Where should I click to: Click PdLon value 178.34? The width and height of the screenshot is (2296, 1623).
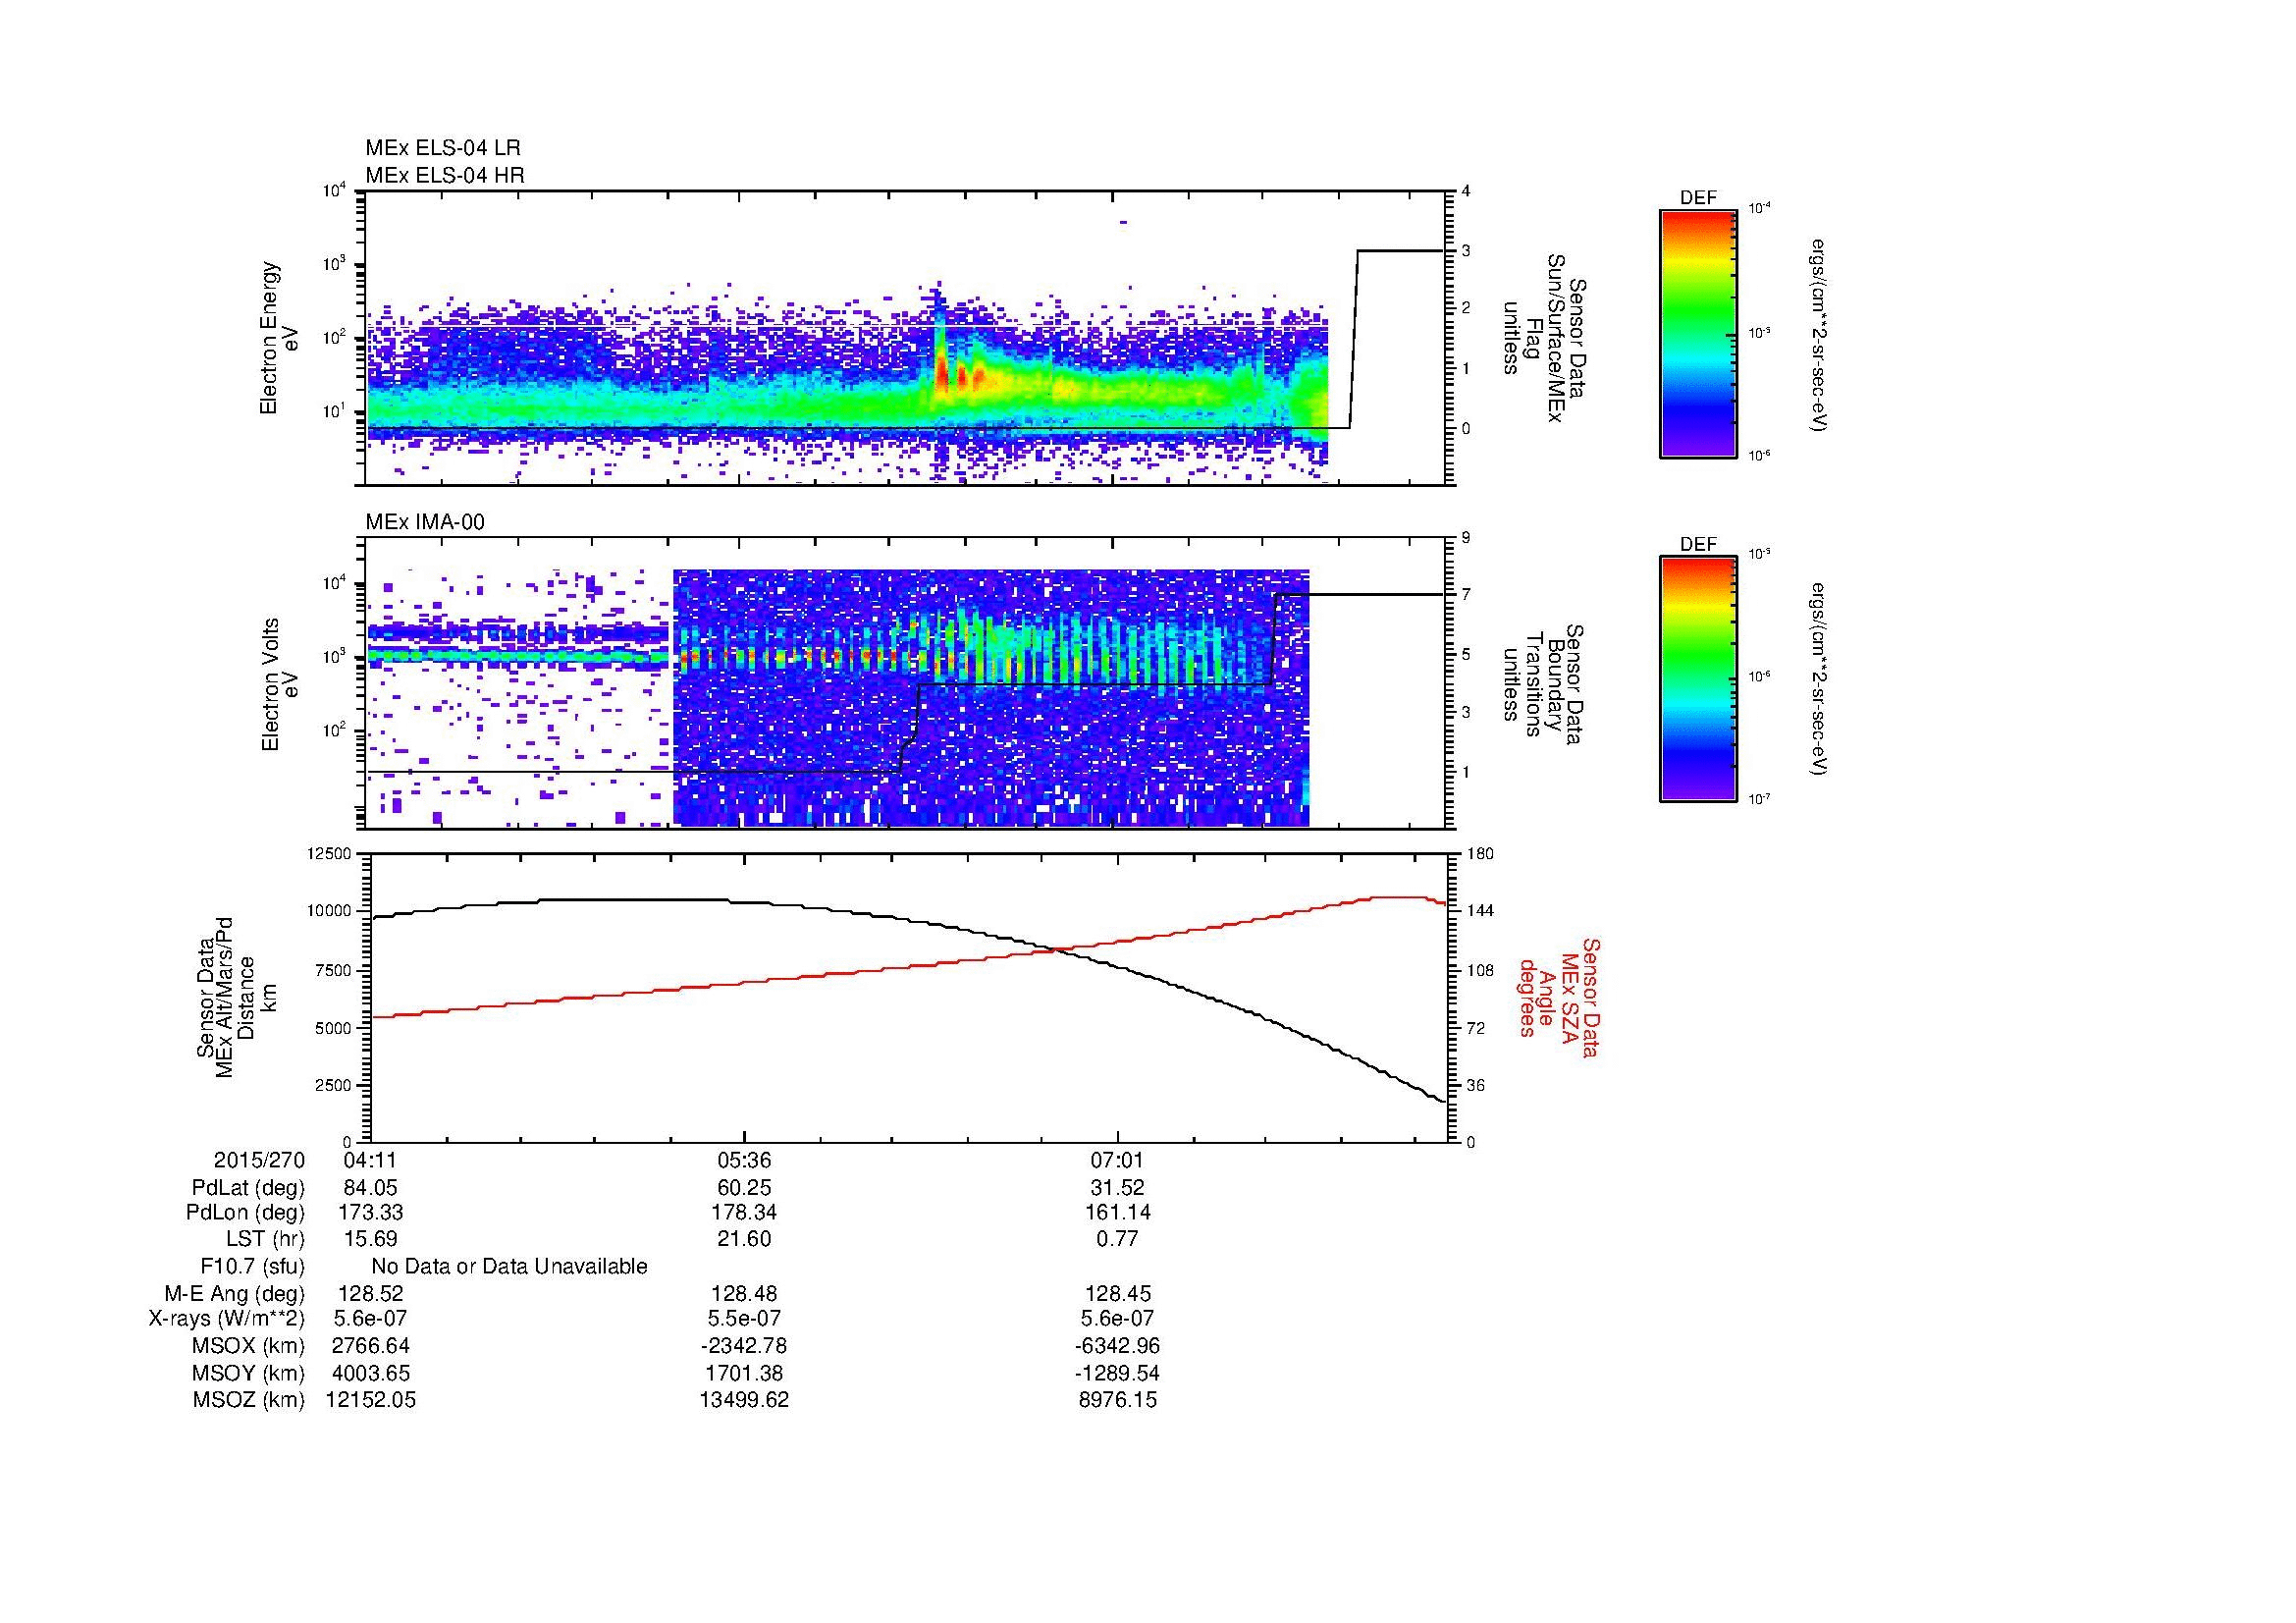[x=744, y=1213]
